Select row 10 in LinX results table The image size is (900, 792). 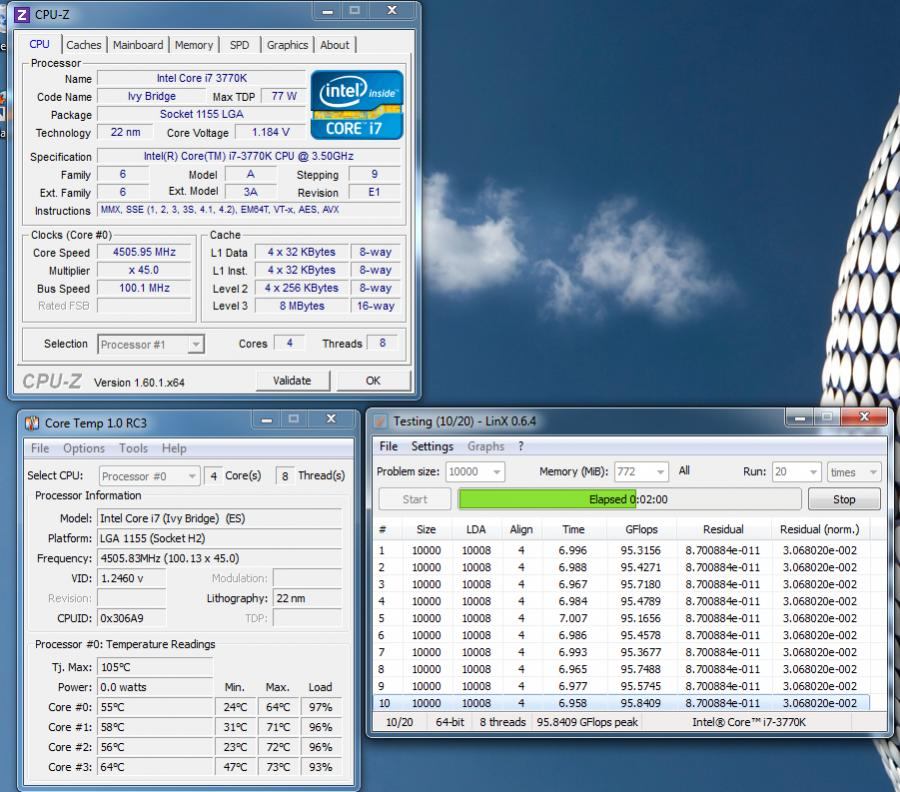point(622,703)
